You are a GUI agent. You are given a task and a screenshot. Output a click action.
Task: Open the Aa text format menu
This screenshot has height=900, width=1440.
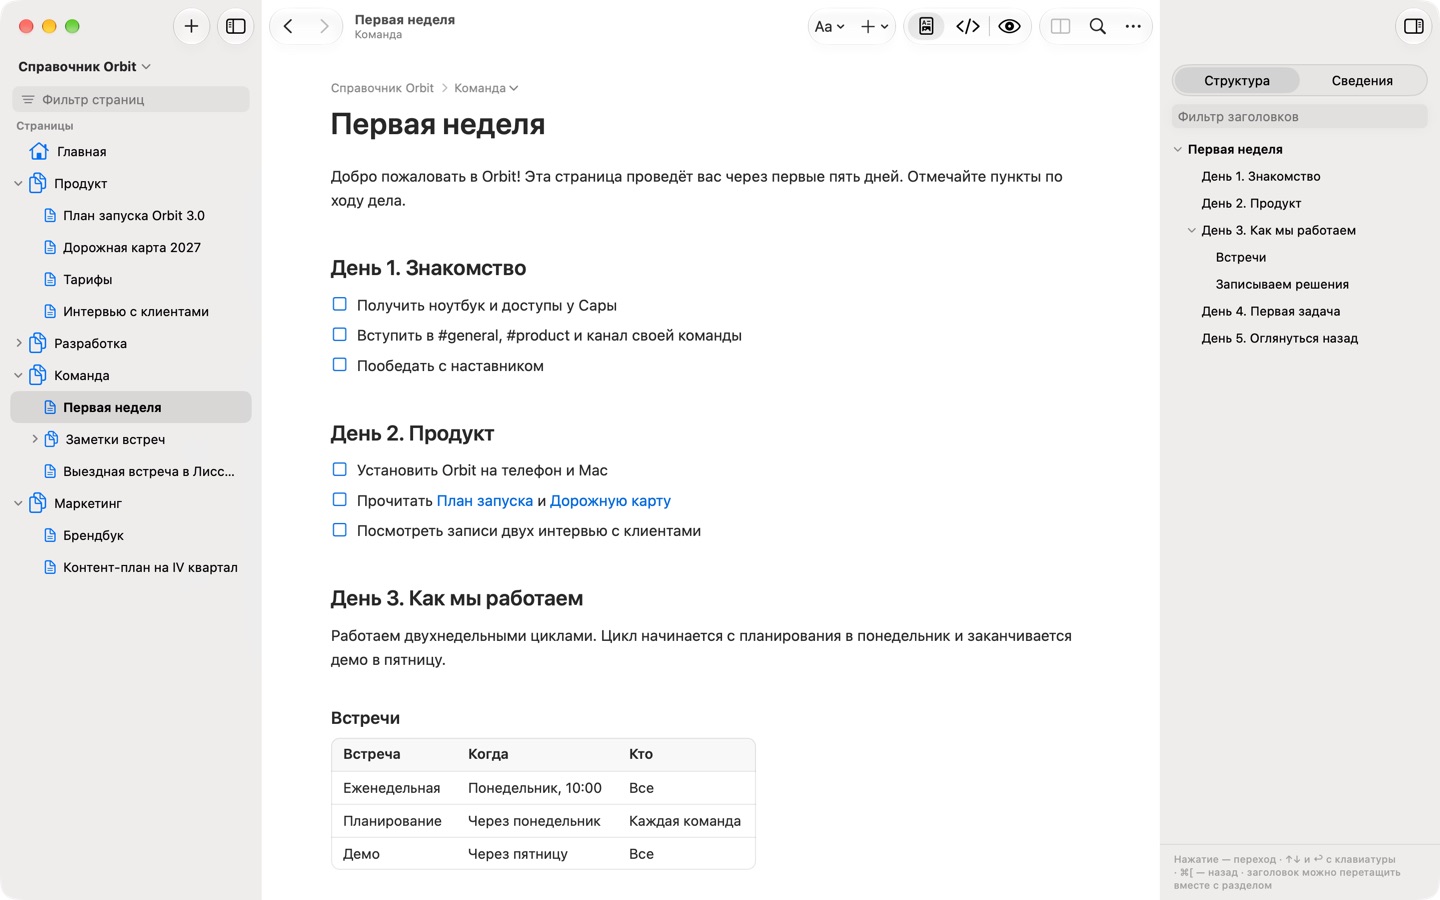coord(829,27)
